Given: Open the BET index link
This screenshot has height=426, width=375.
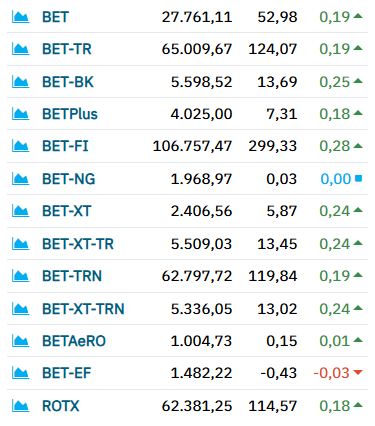Looking at the screenshot, I should [55, 17].
